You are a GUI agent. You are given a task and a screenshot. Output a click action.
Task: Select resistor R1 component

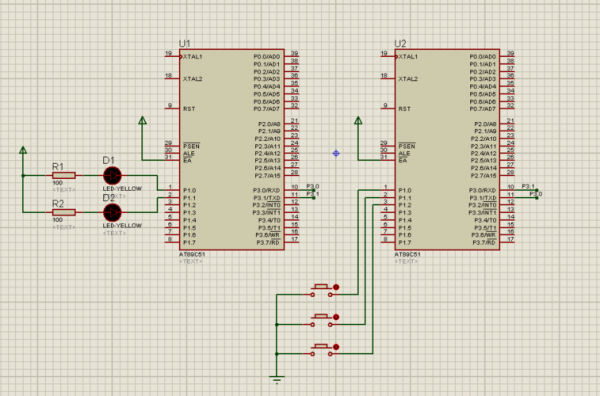tap(64, 176)
